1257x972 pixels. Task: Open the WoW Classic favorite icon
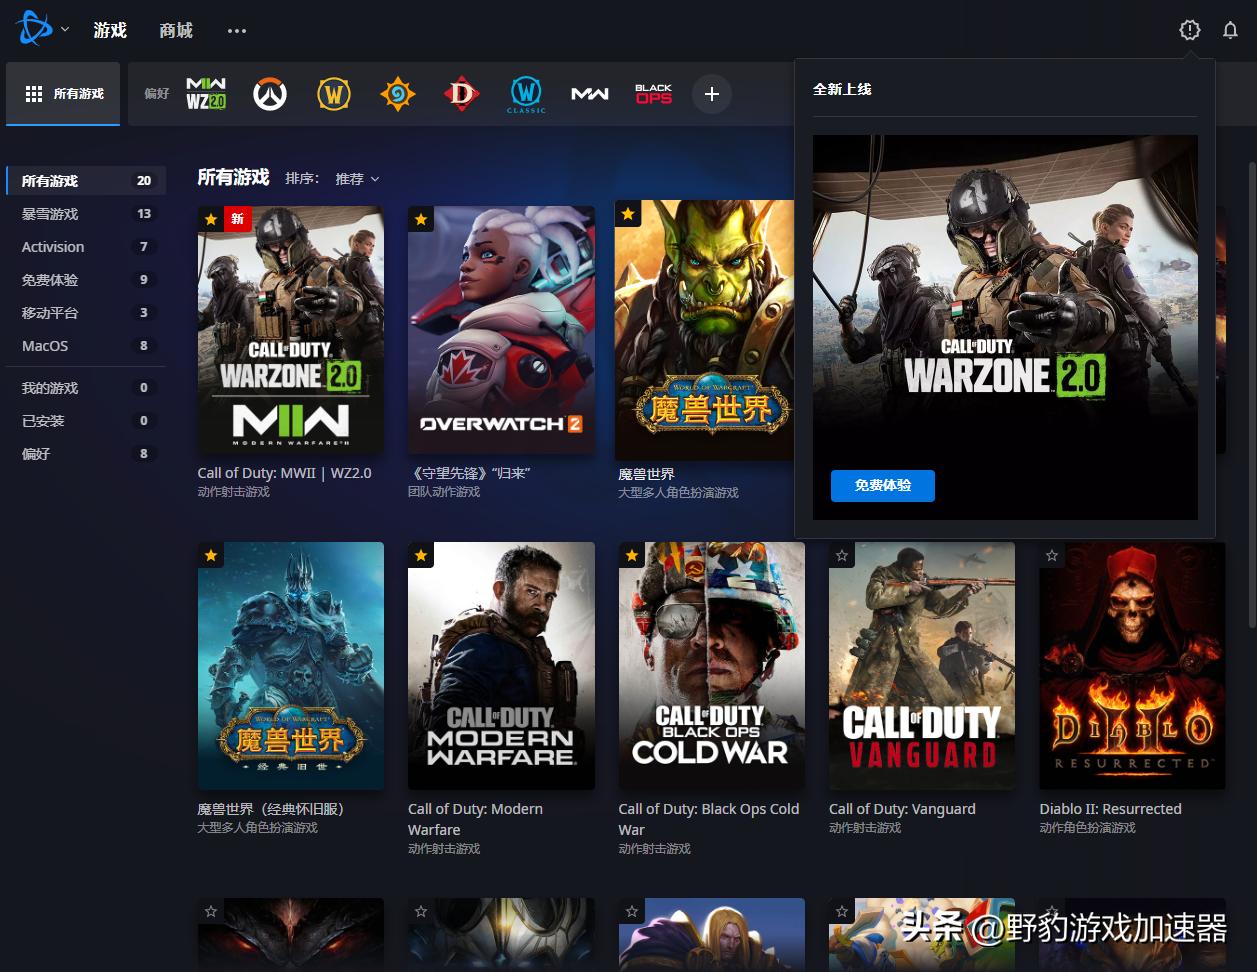526,94
